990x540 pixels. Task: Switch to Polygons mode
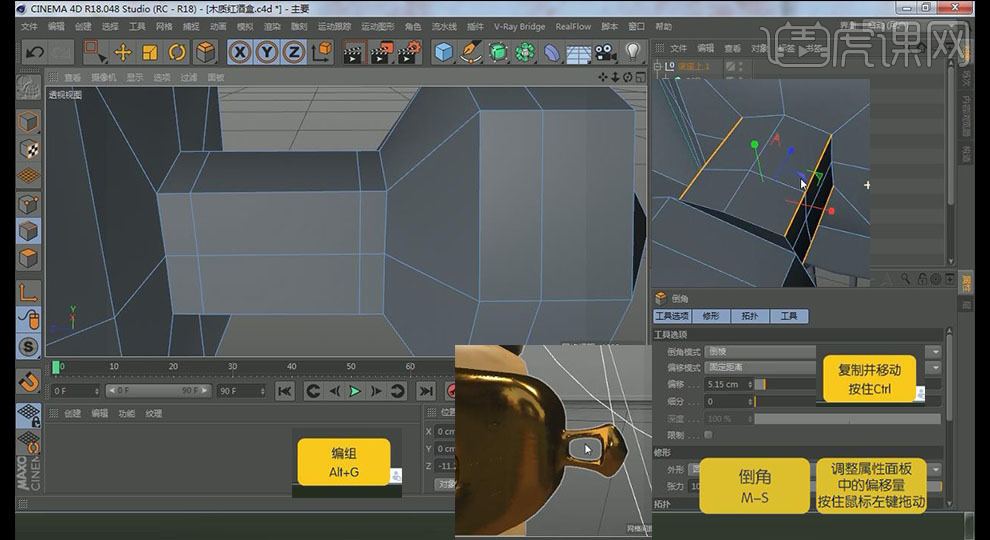(28, 258)
